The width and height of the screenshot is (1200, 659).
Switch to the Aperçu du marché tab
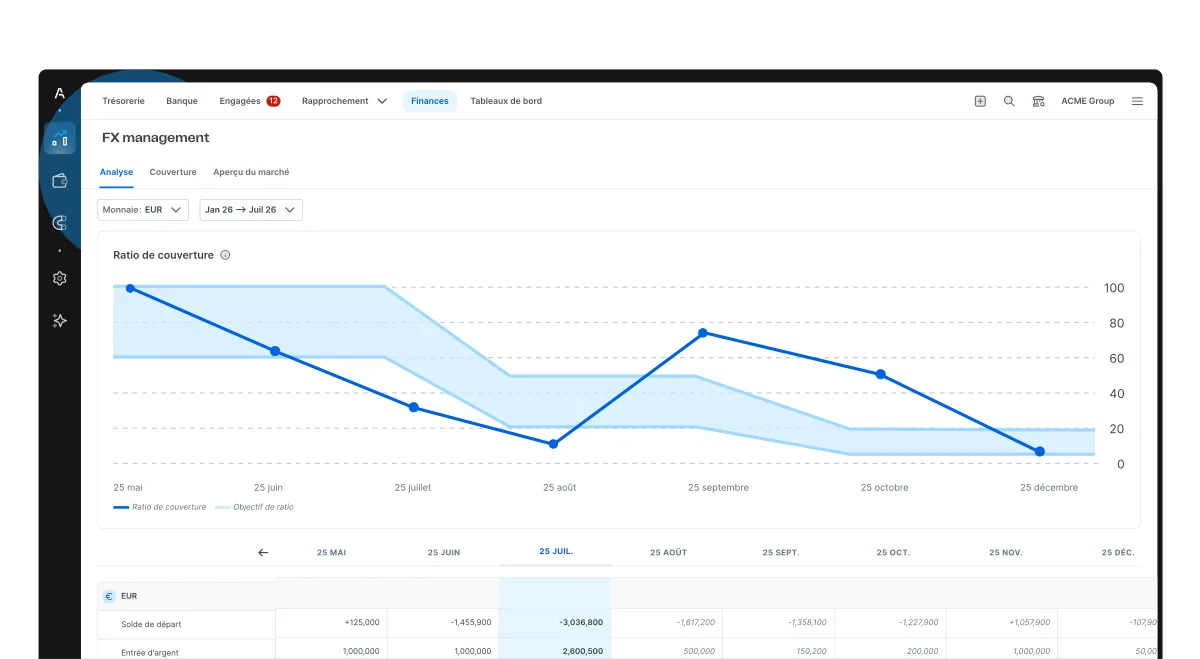(x=251, y=172)
